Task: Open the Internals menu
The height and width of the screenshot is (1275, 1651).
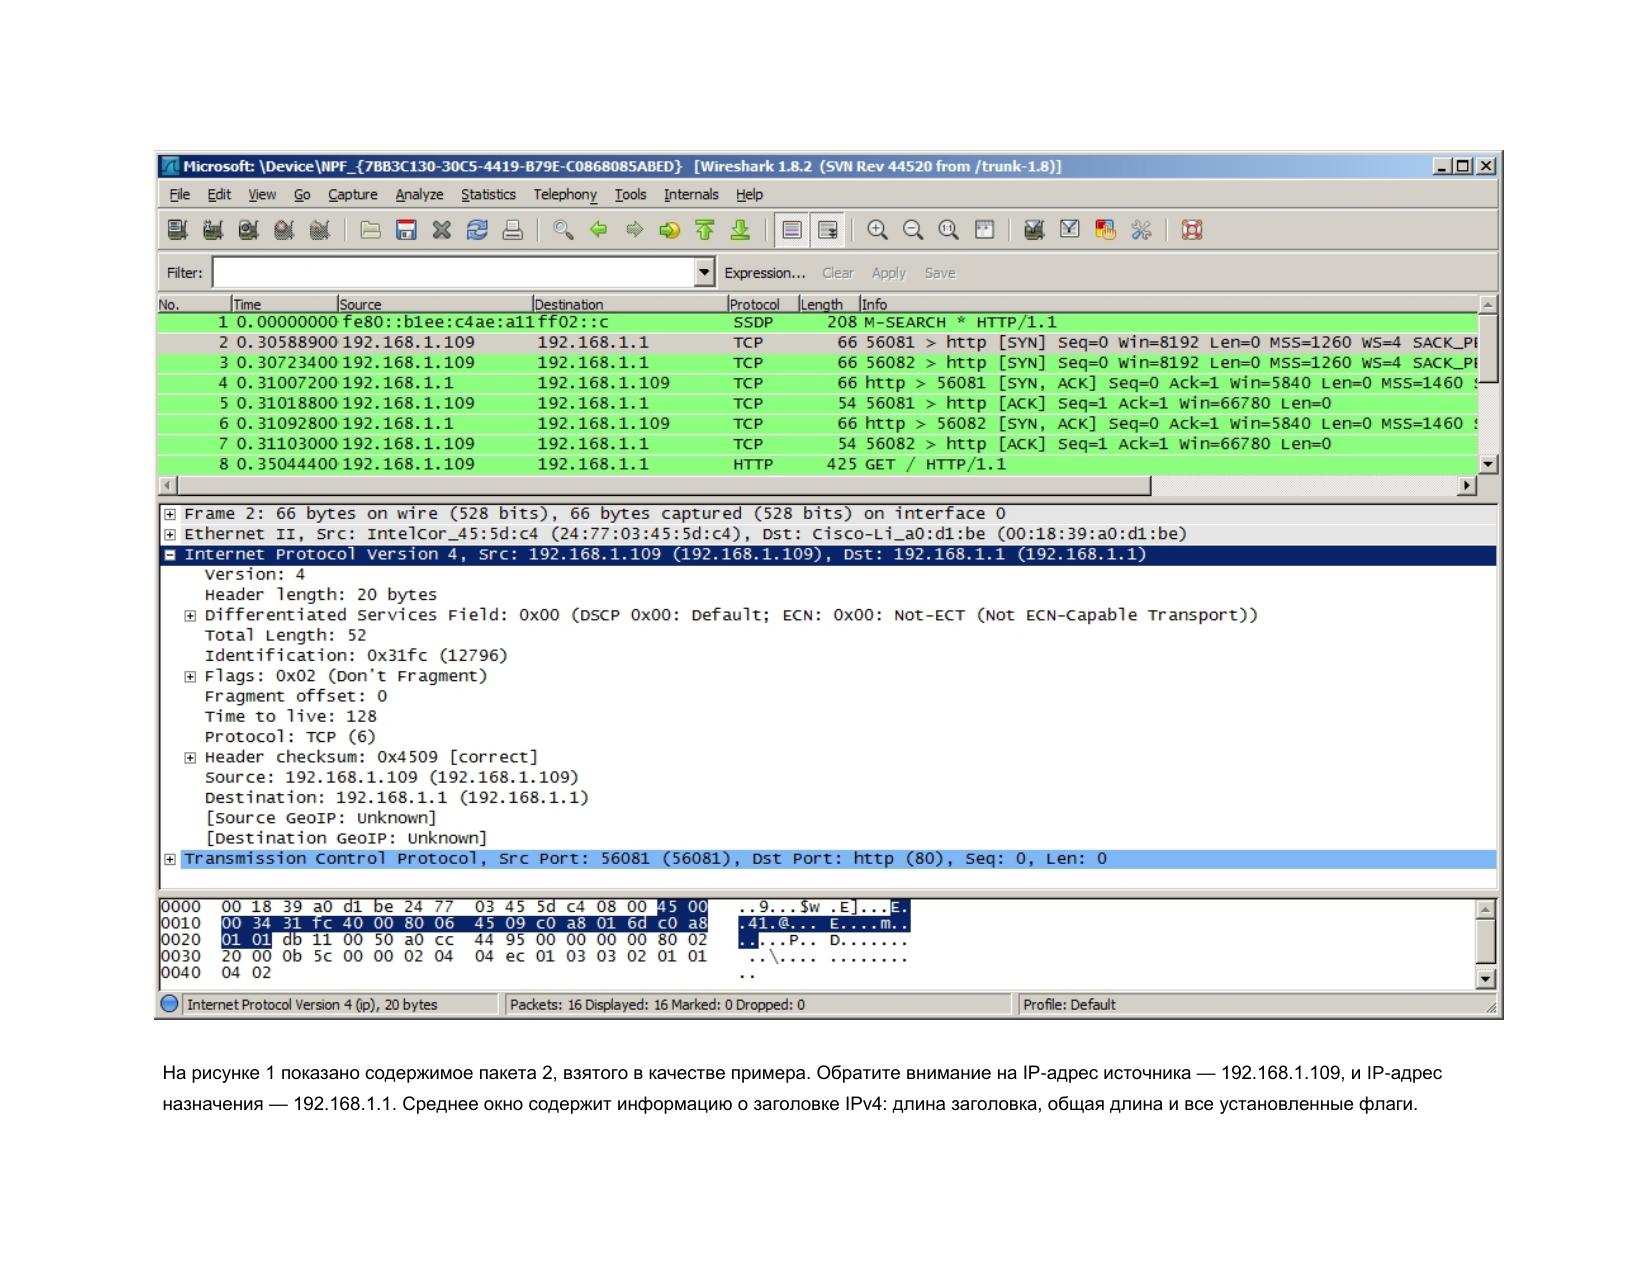Action: (x=691, y=195)
